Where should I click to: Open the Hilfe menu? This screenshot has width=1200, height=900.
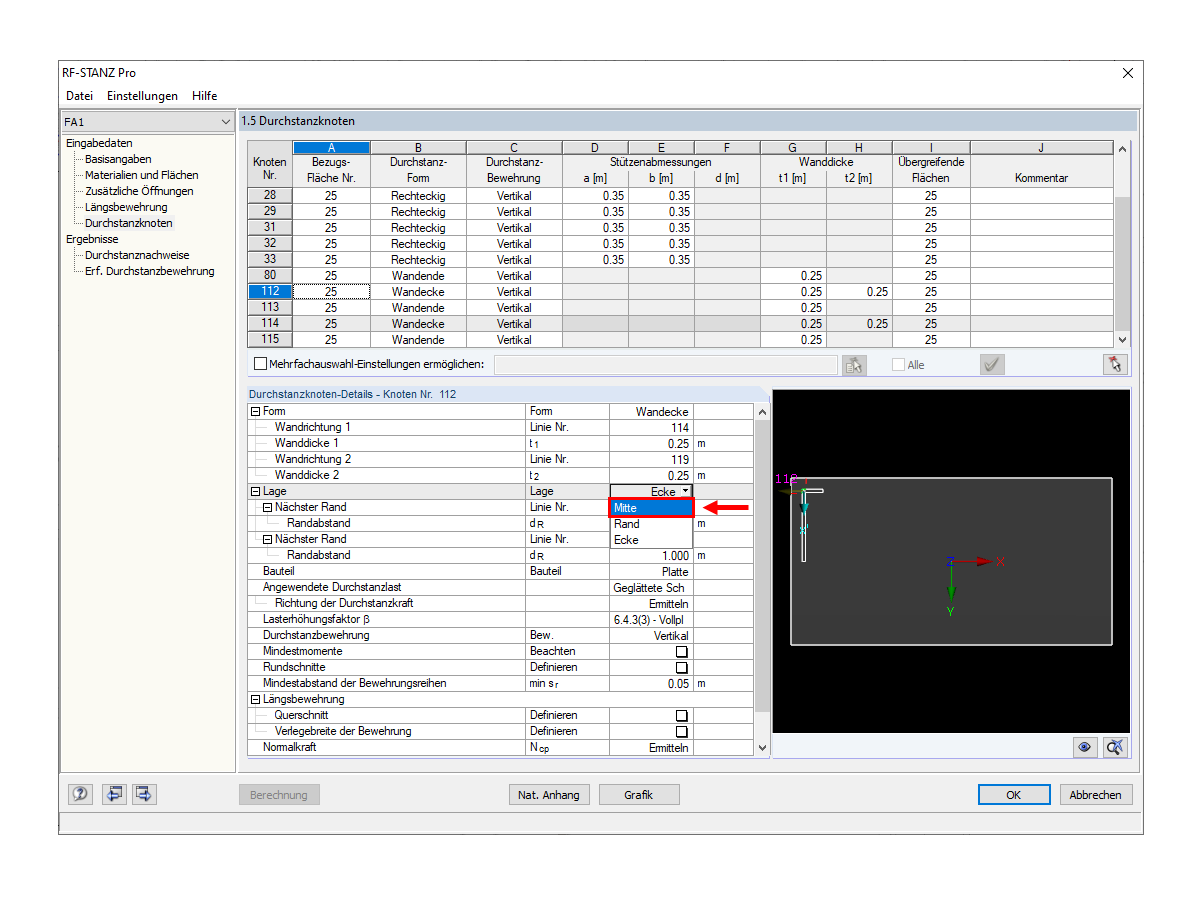point(204,96)
